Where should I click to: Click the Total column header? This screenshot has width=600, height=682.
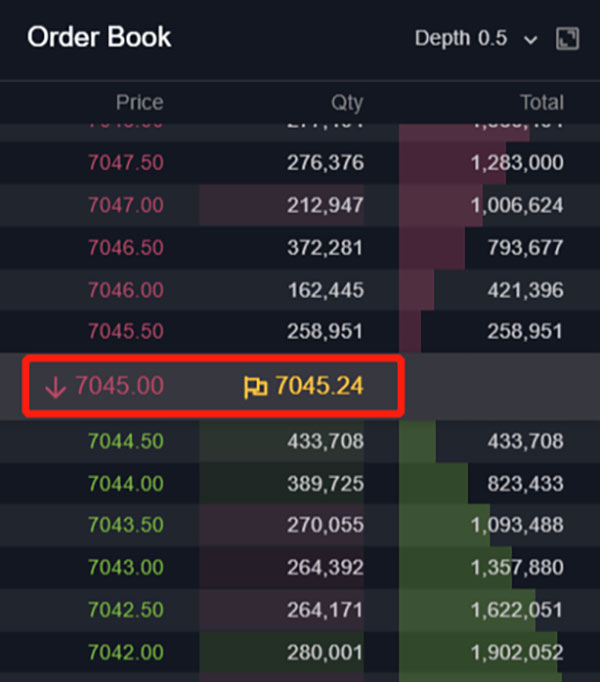pyautogui.click(x=541, y=102)
